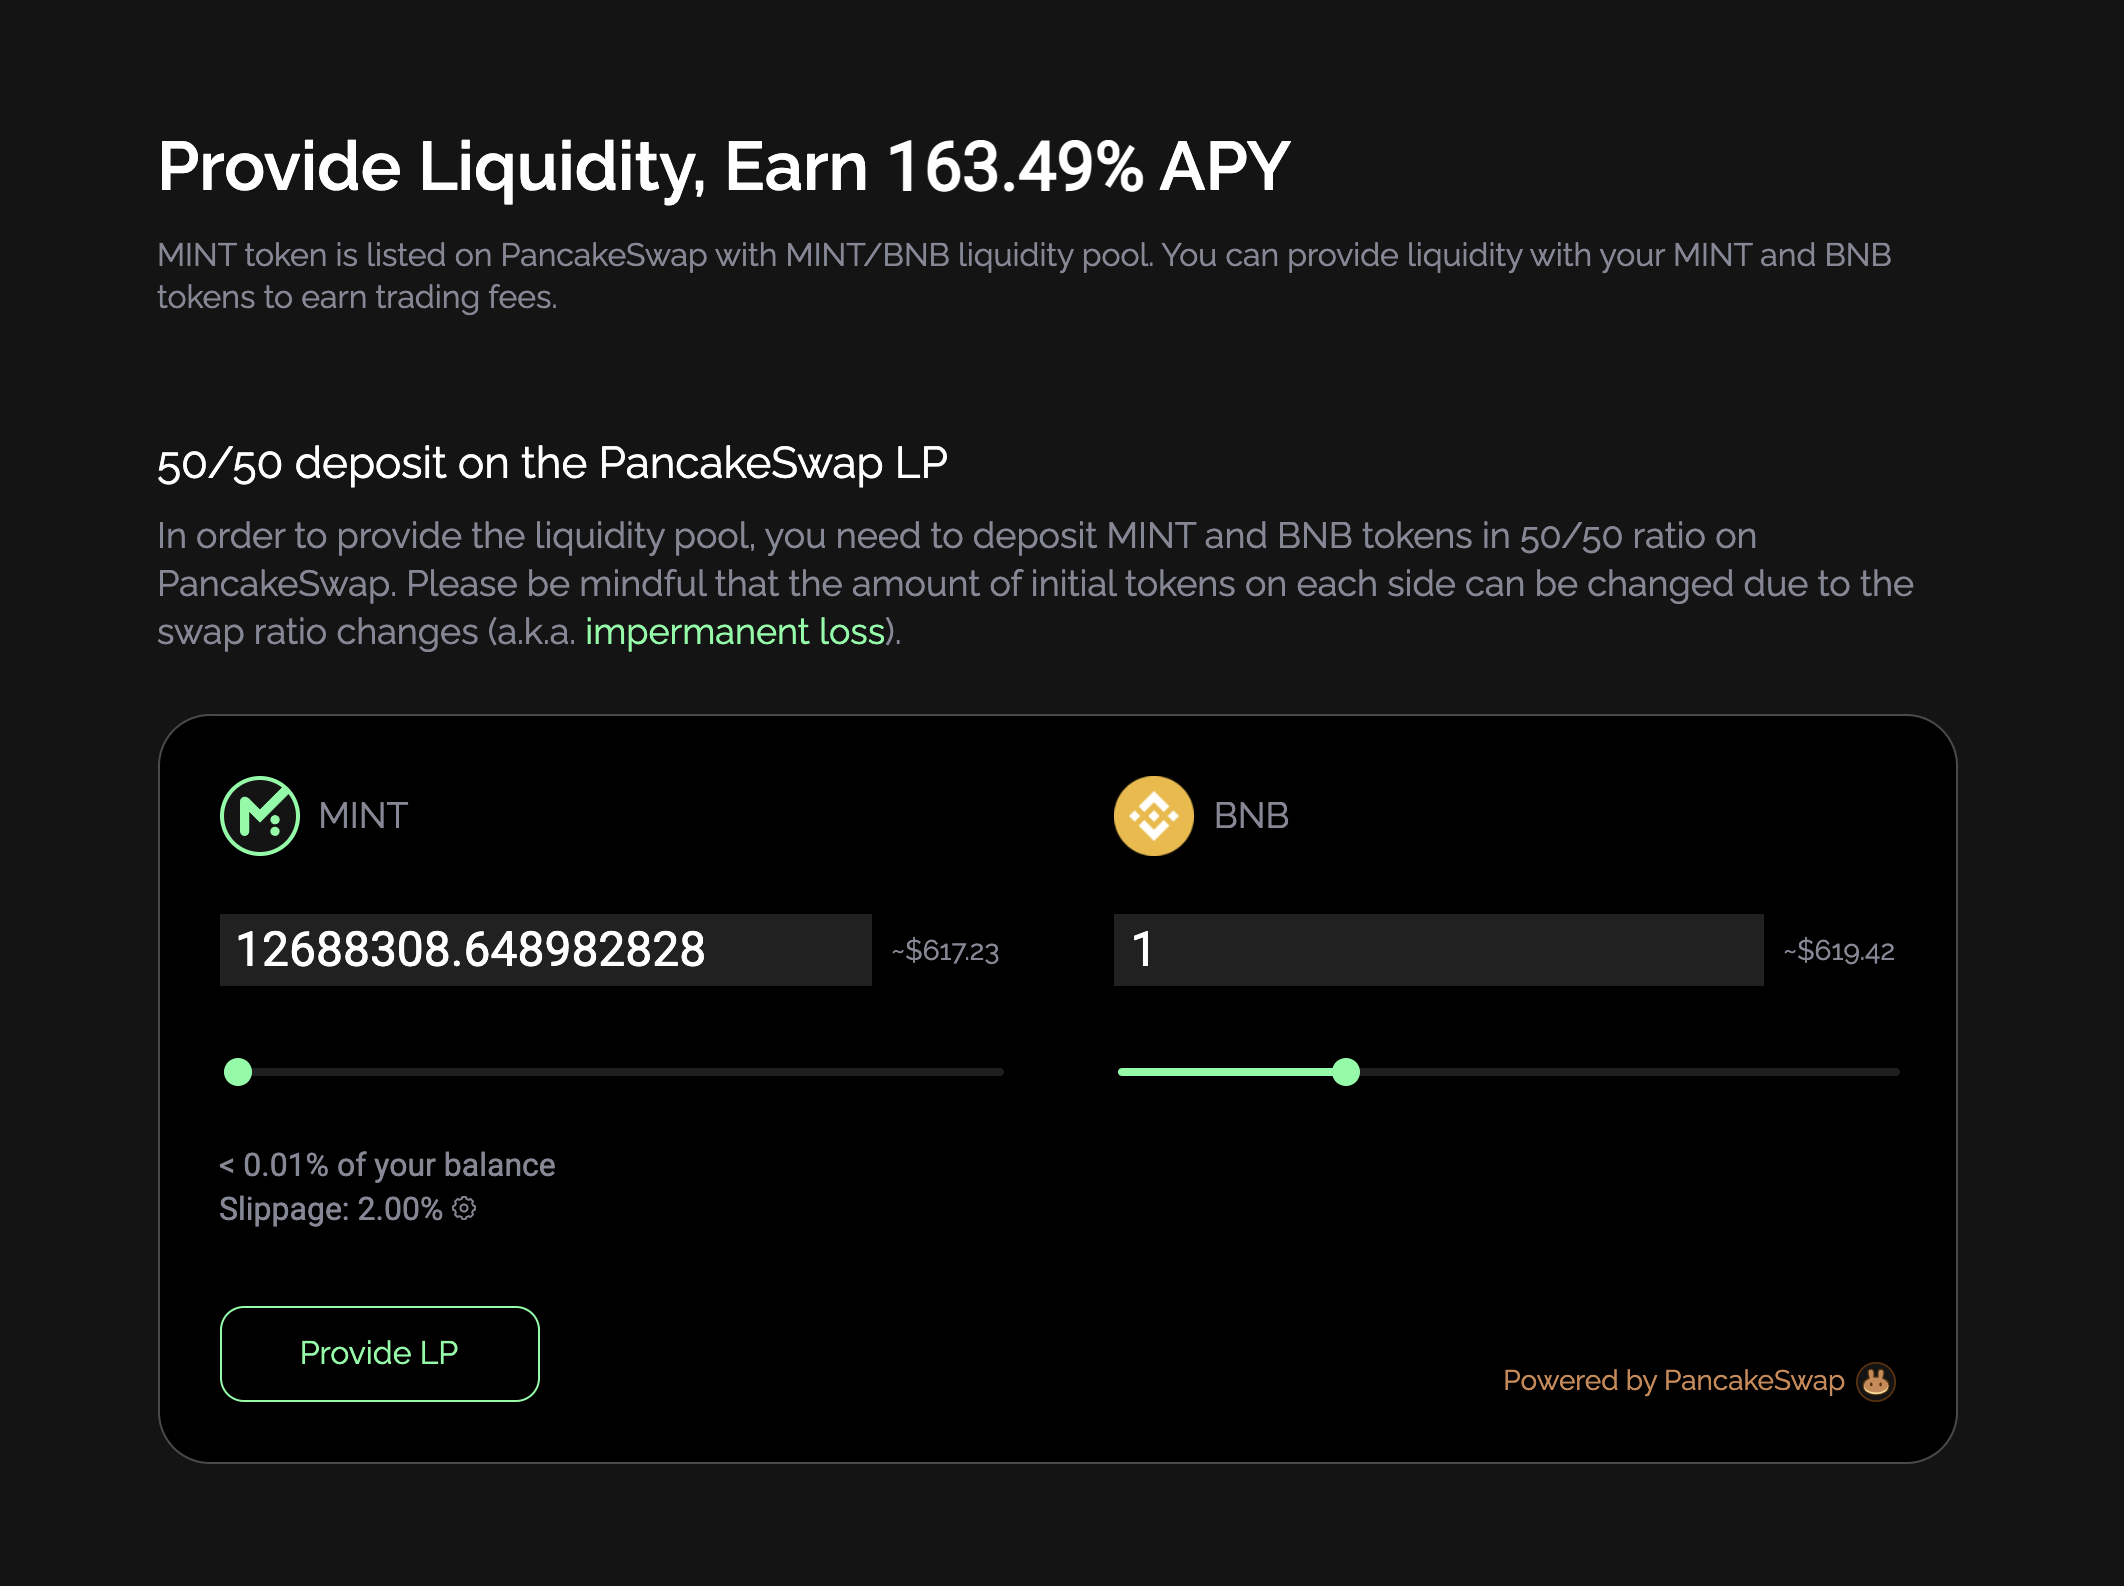Click the MINT amount input field
The image size is (2124, 1586).
[x=546, y=950]
